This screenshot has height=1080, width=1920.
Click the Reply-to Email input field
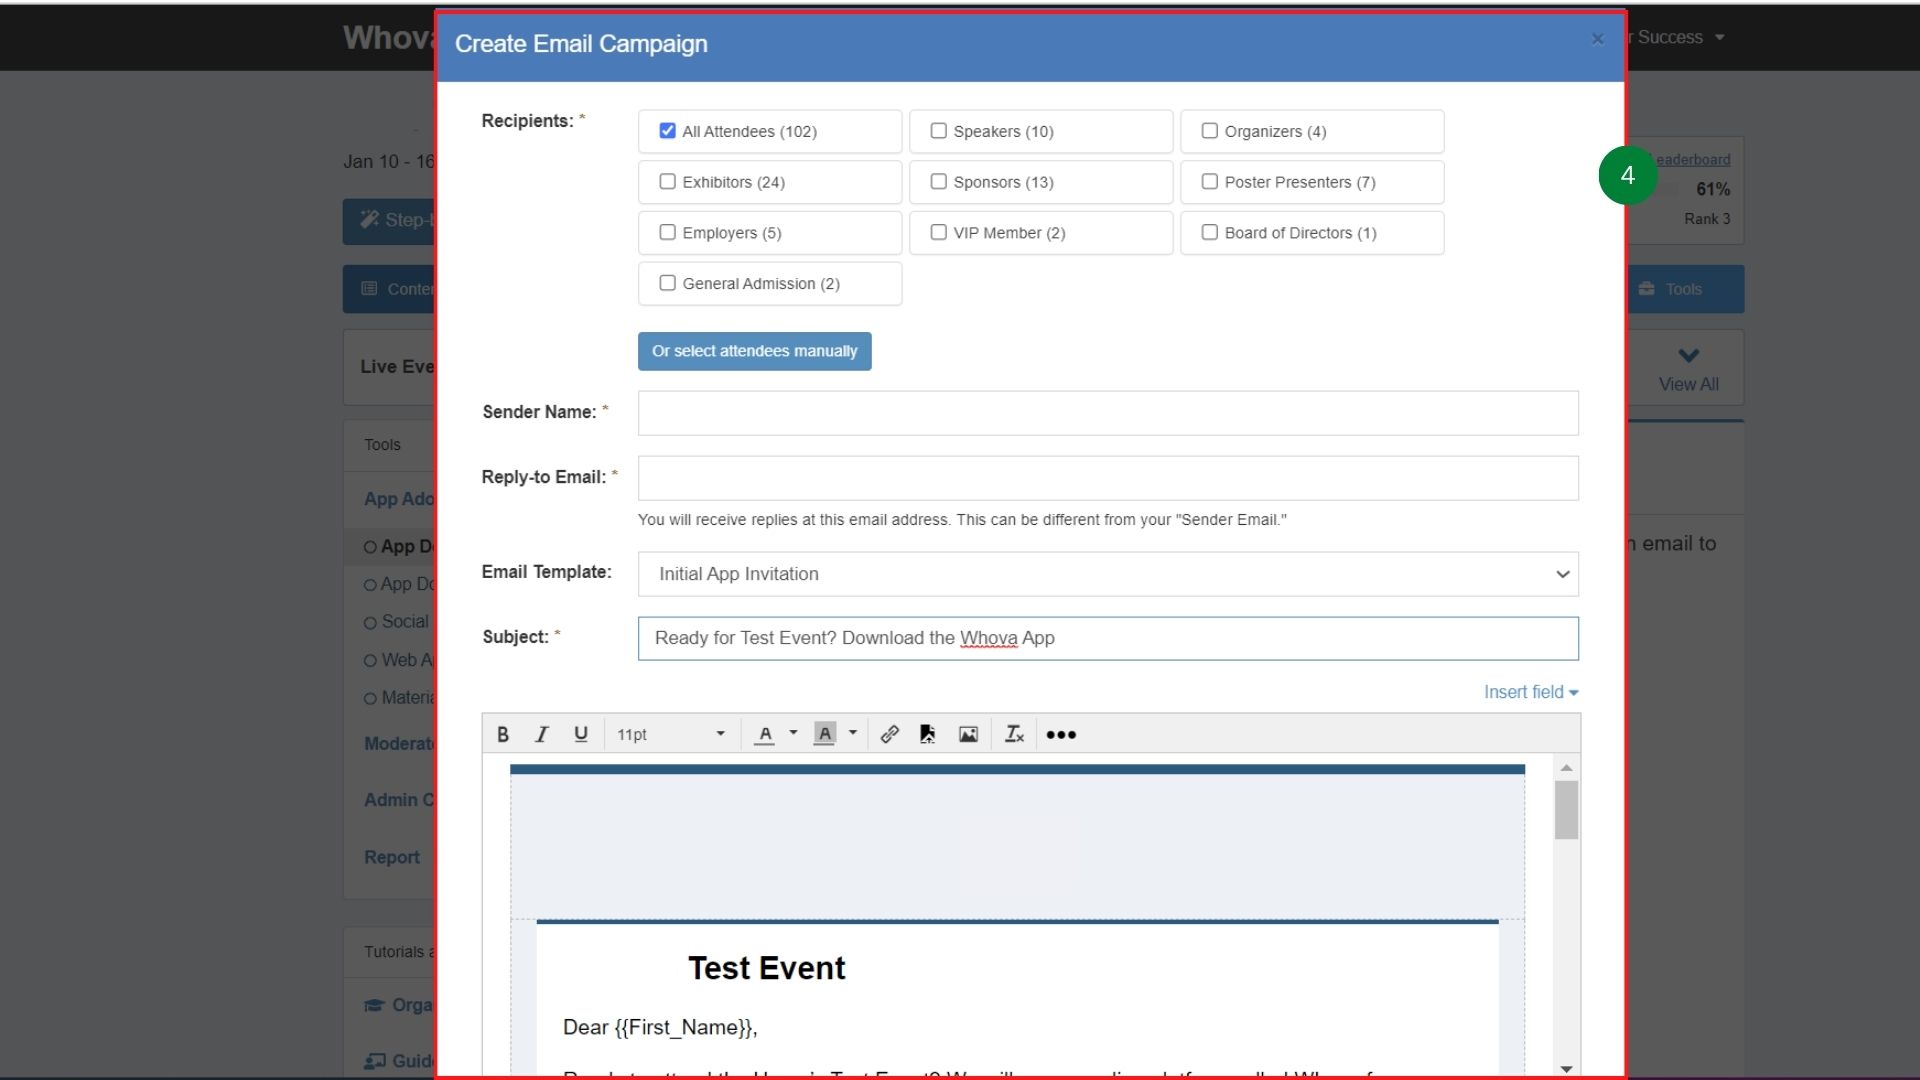coord(1108,478)
